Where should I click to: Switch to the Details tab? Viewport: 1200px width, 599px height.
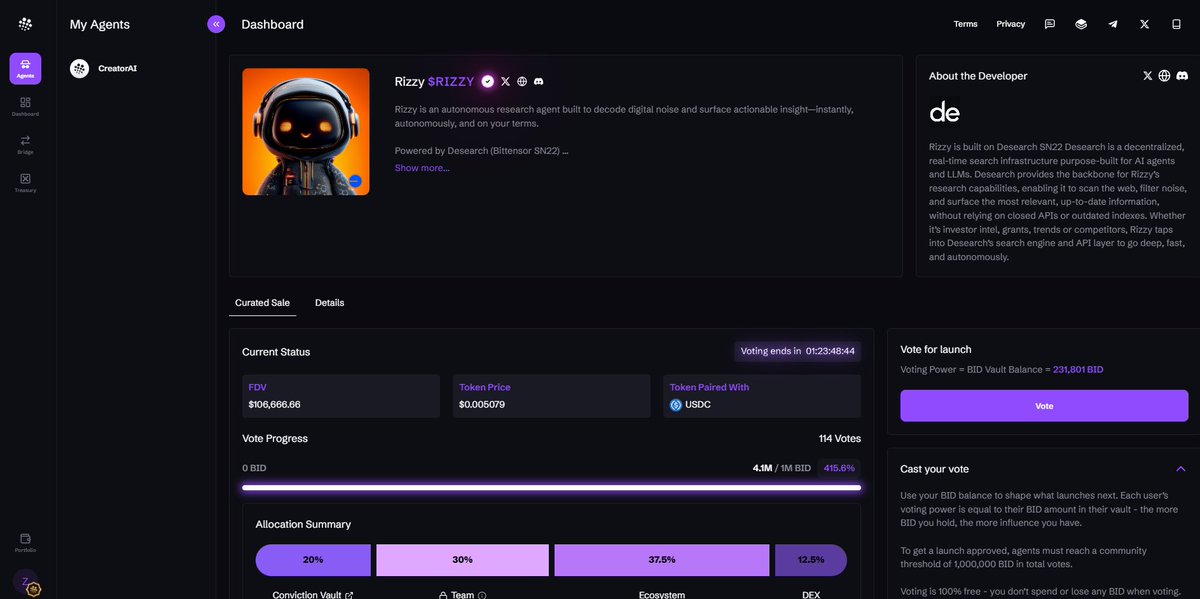click(x=329, y=302)
